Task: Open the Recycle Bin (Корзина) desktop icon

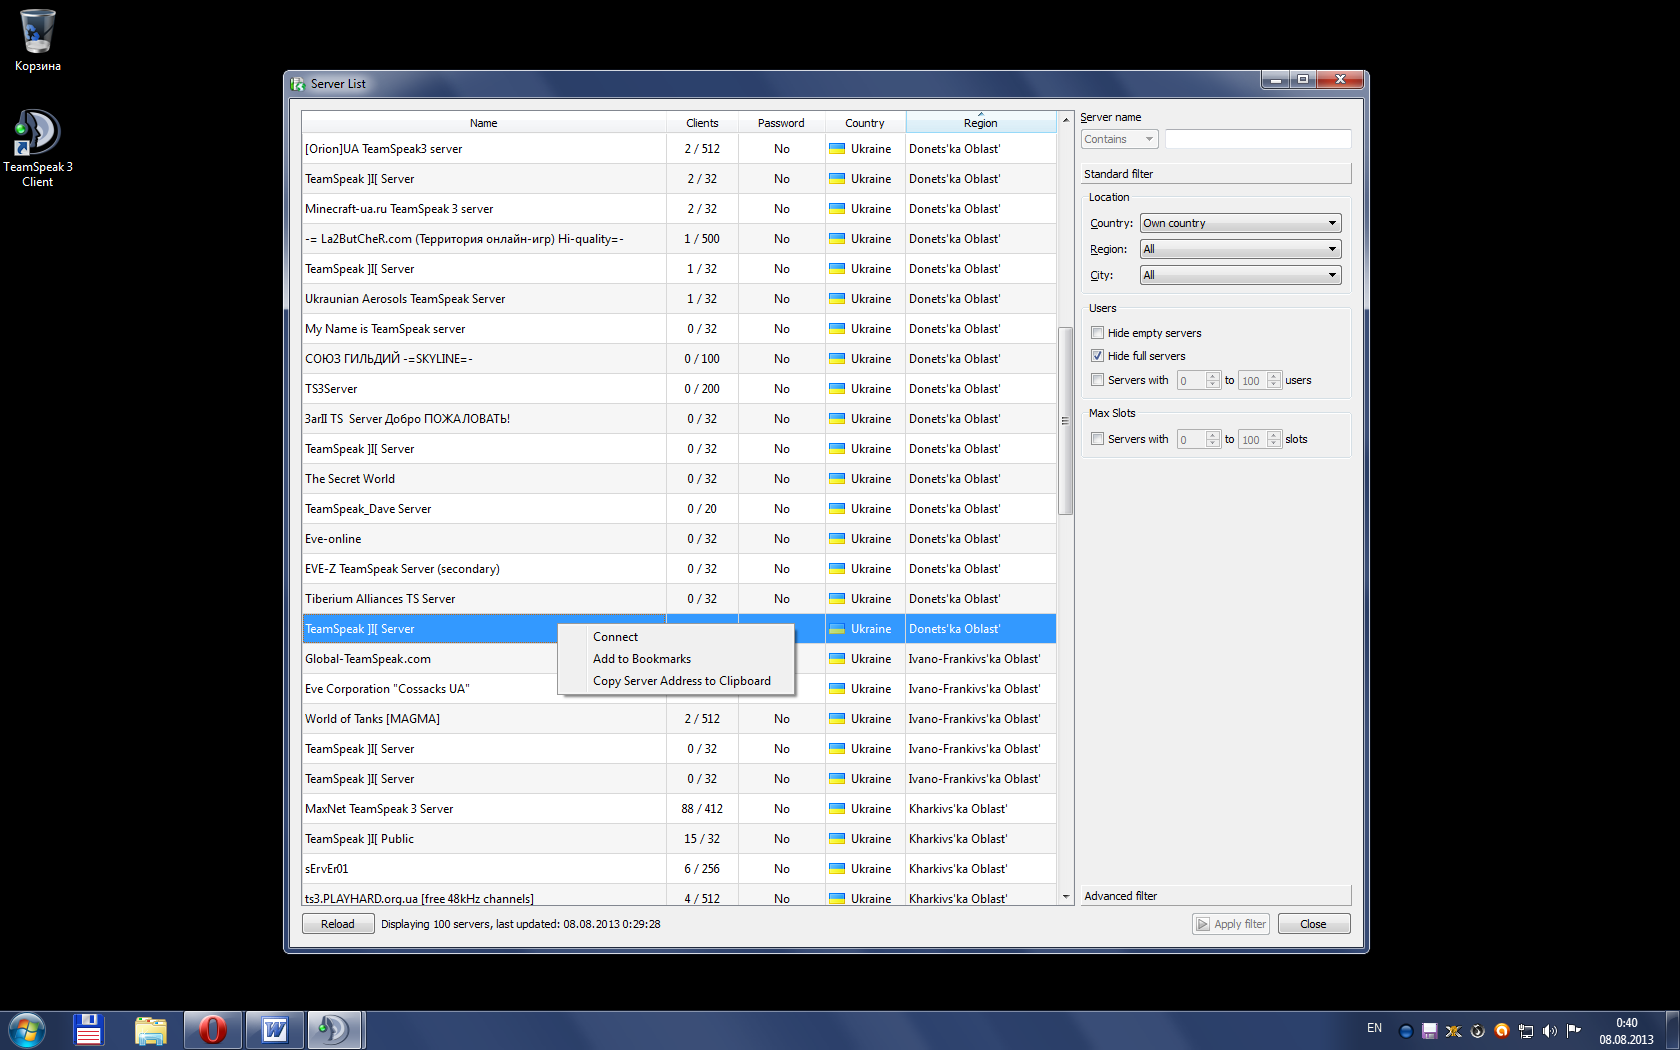Action: pos(38,40)
